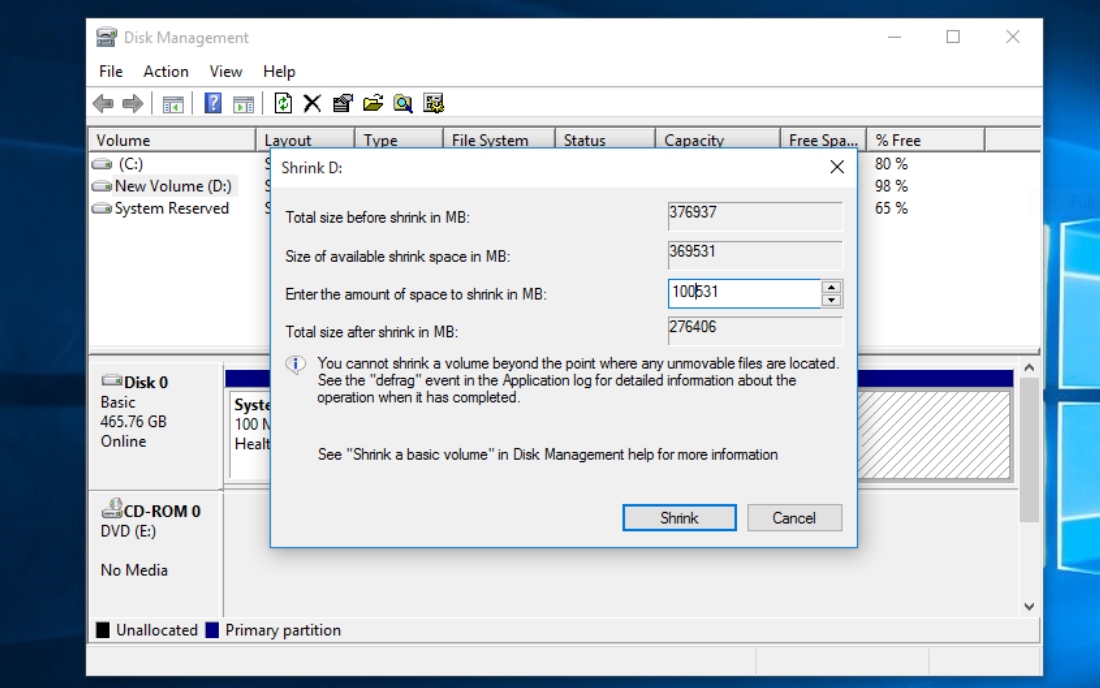Click the 65 % free value

click(x=891, y=208)
